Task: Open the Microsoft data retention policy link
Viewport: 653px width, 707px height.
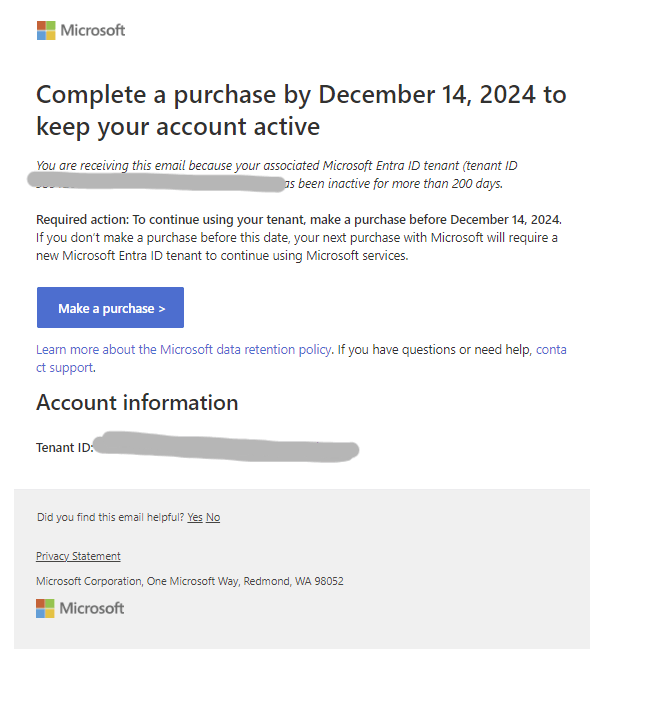Action: (184, 349)
